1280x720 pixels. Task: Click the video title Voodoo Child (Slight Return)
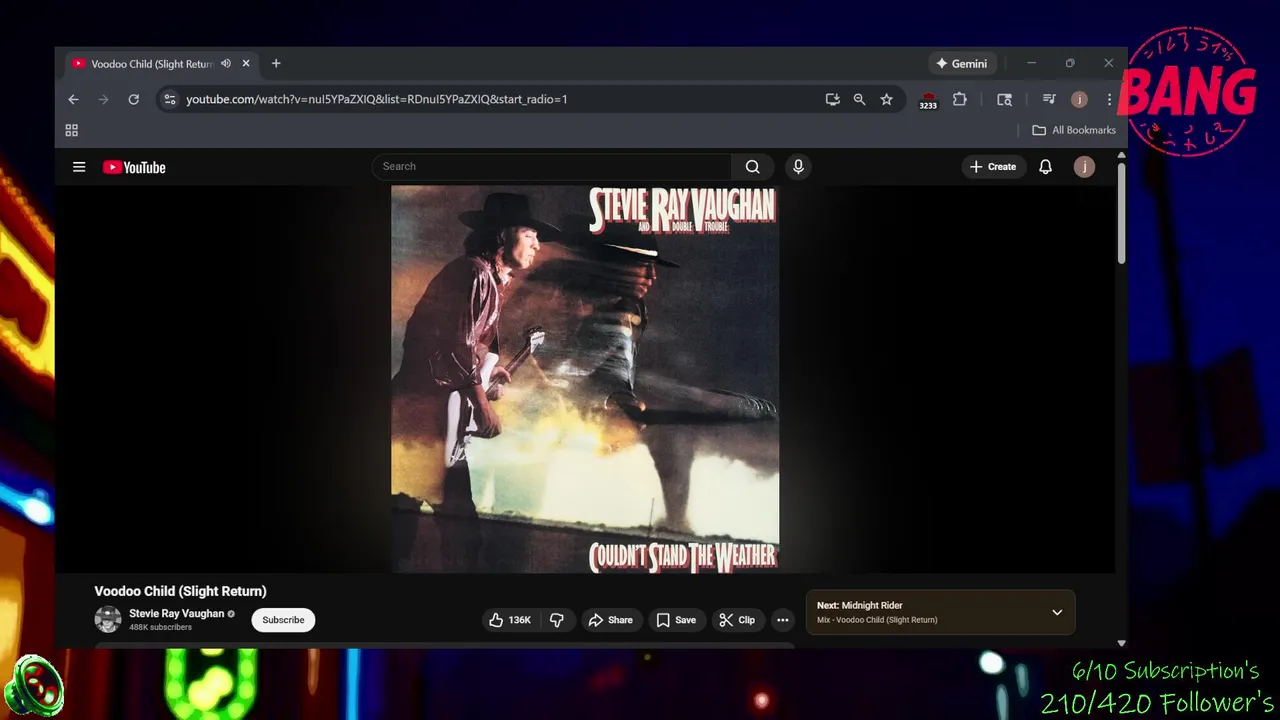pyautogui.click(x=180, y=591)
